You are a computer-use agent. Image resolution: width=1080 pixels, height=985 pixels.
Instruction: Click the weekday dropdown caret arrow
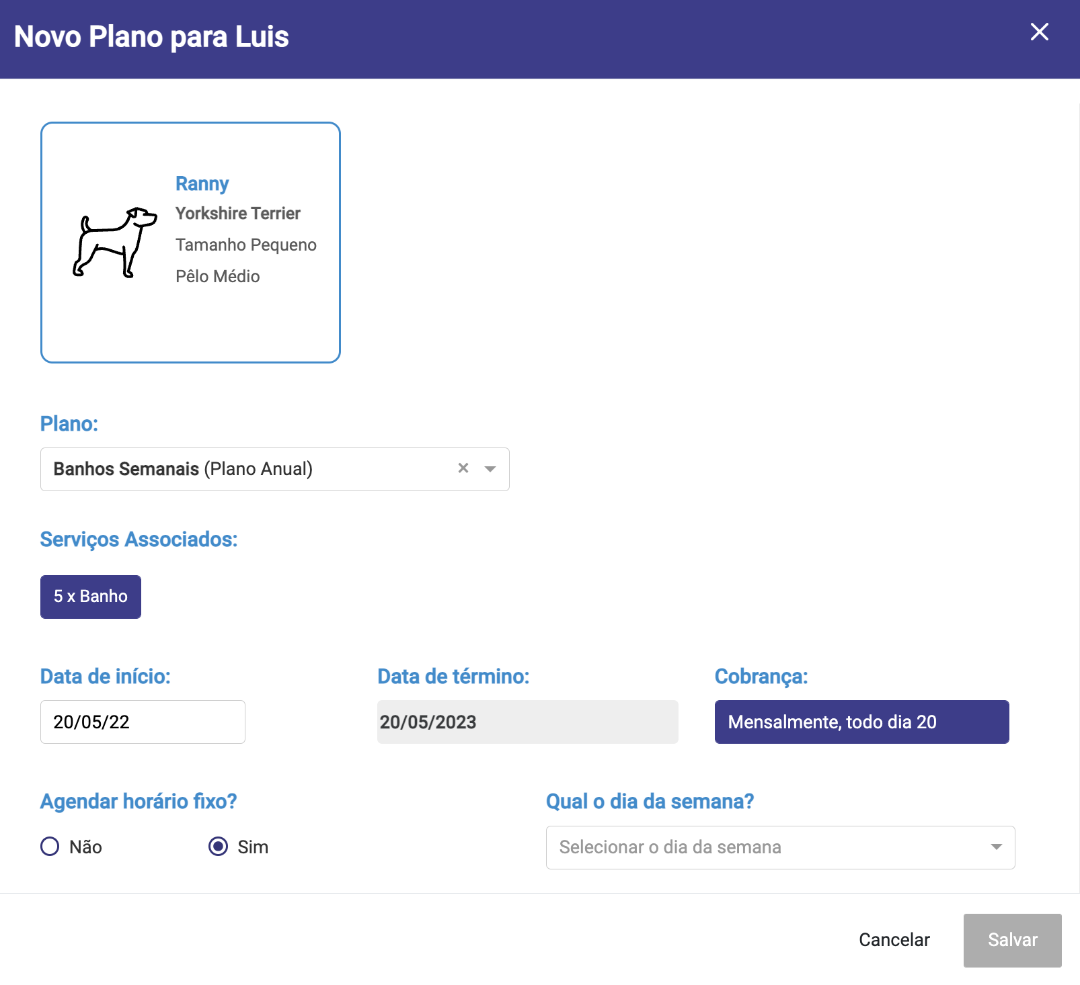pyautogui.click(x=996, y=847)
